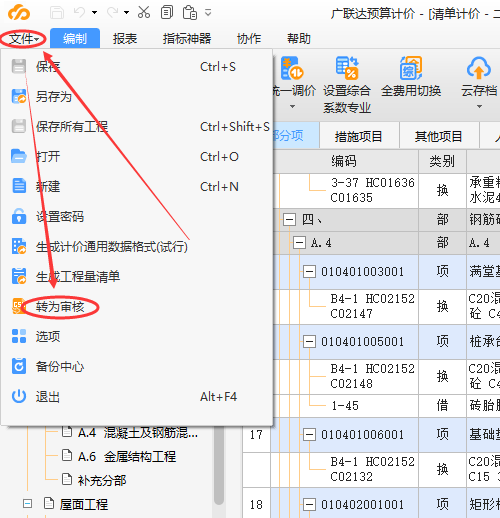Open the 指标神器 tab
This screenshot has width=500, height=518.
(187, 39)
